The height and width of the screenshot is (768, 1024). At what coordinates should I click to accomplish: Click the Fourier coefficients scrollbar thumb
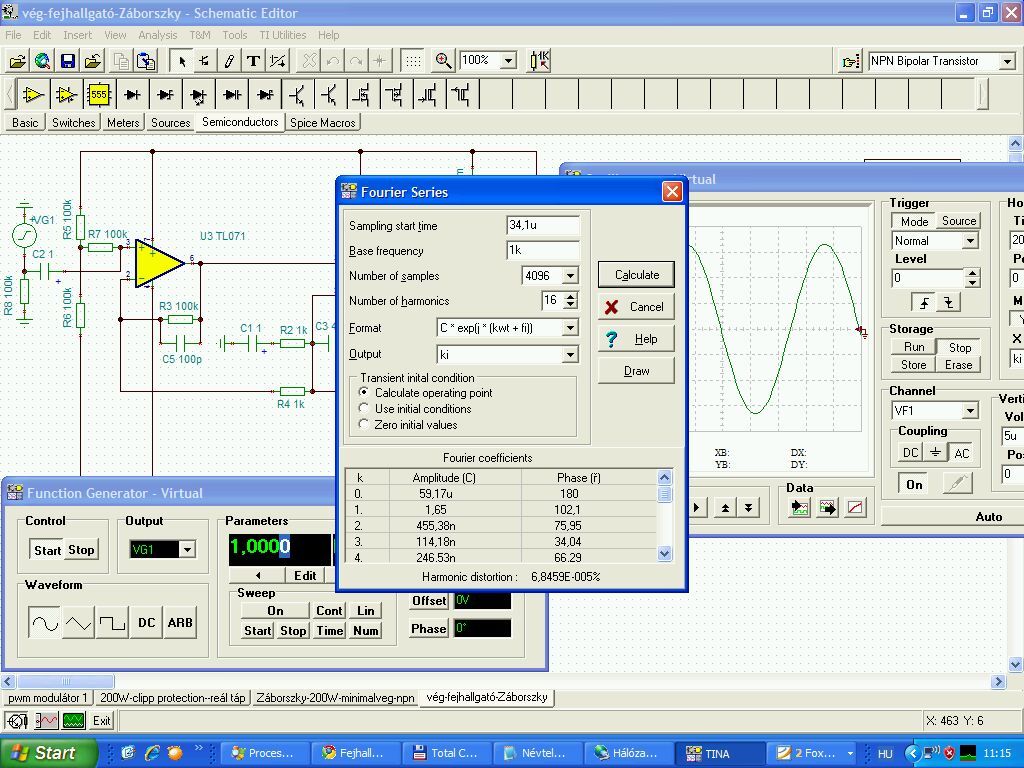coord(664,494)
